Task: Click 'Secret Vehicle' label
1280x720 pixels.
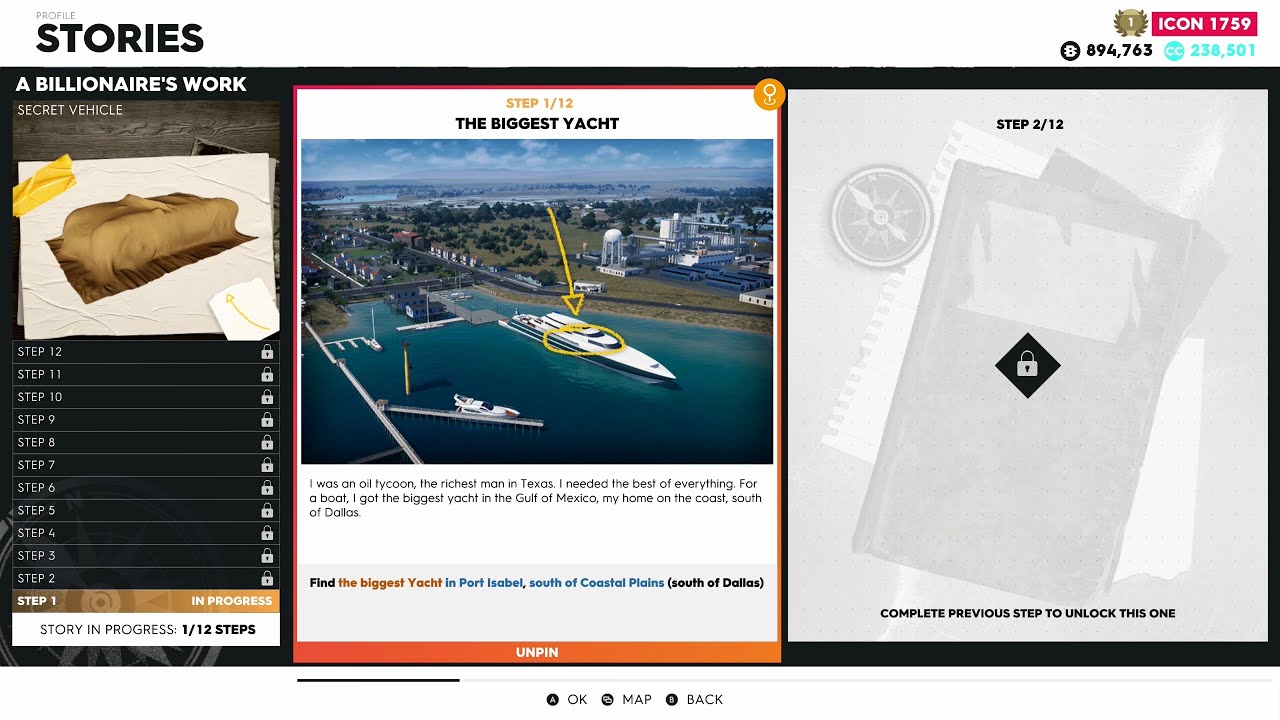Action: tap(70, 110)
